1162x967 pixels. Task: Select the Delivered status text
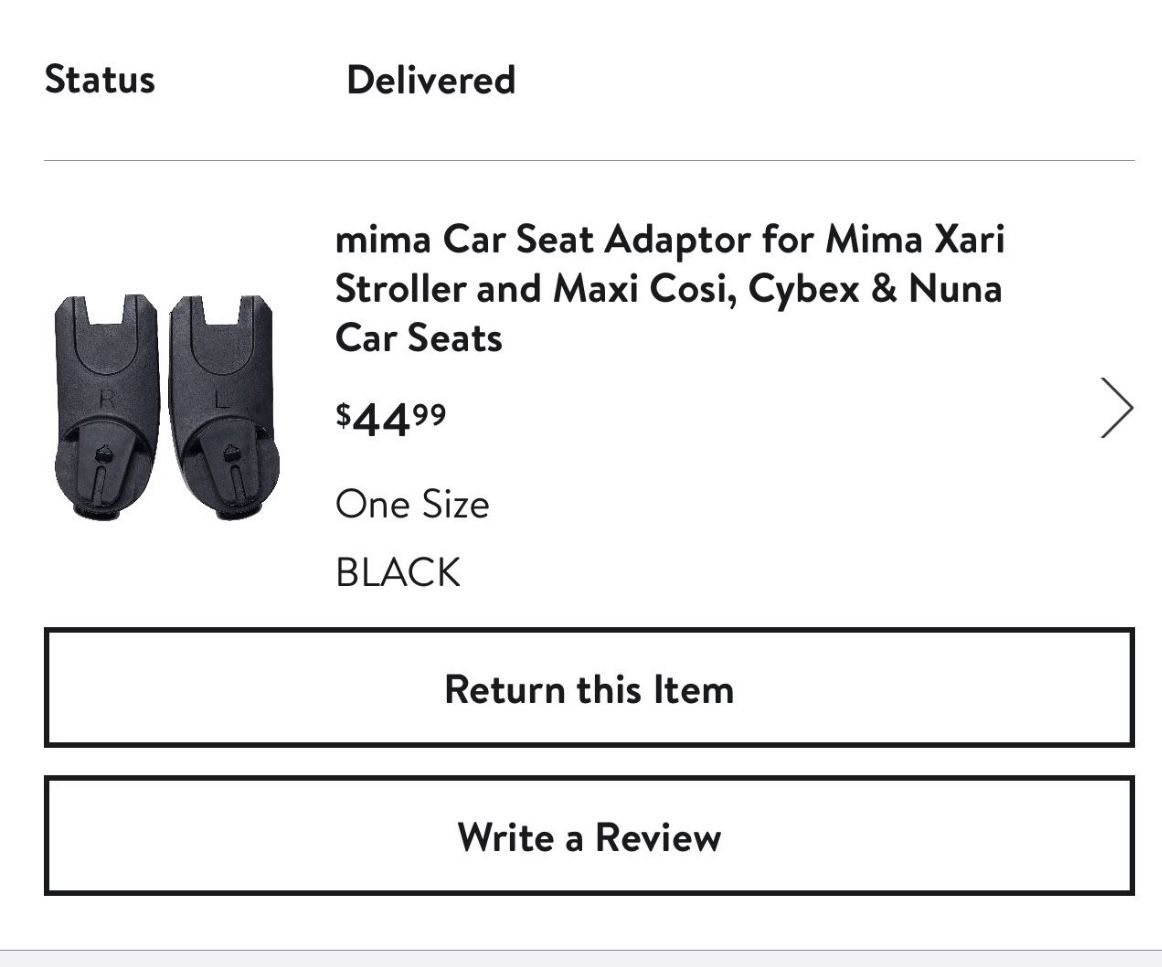pos(430,80)
